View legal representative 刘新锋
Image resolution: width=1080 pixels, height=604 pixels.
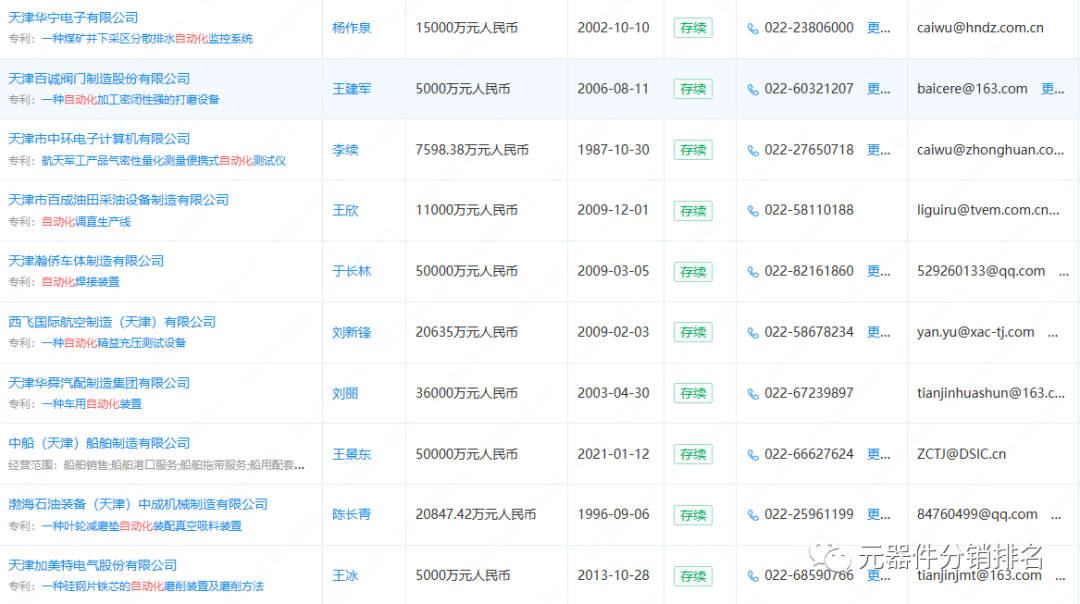pos(351,332)
